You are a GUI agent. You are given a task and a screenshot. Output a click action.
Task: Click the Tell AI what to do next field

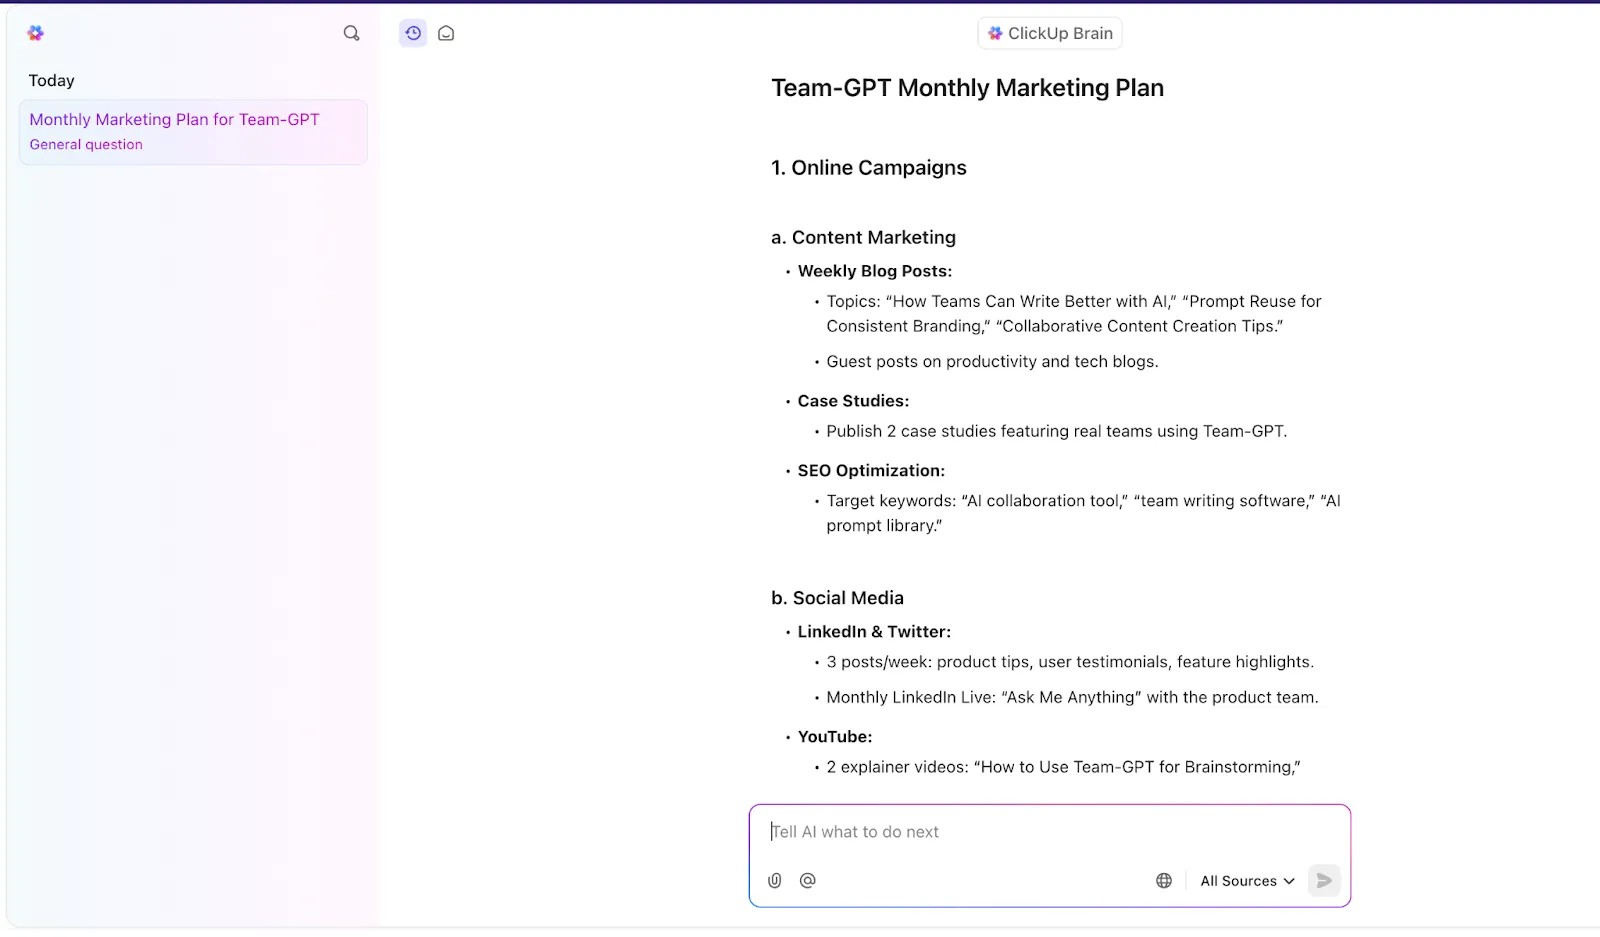pyautogui.click(x=1050, y=831)
